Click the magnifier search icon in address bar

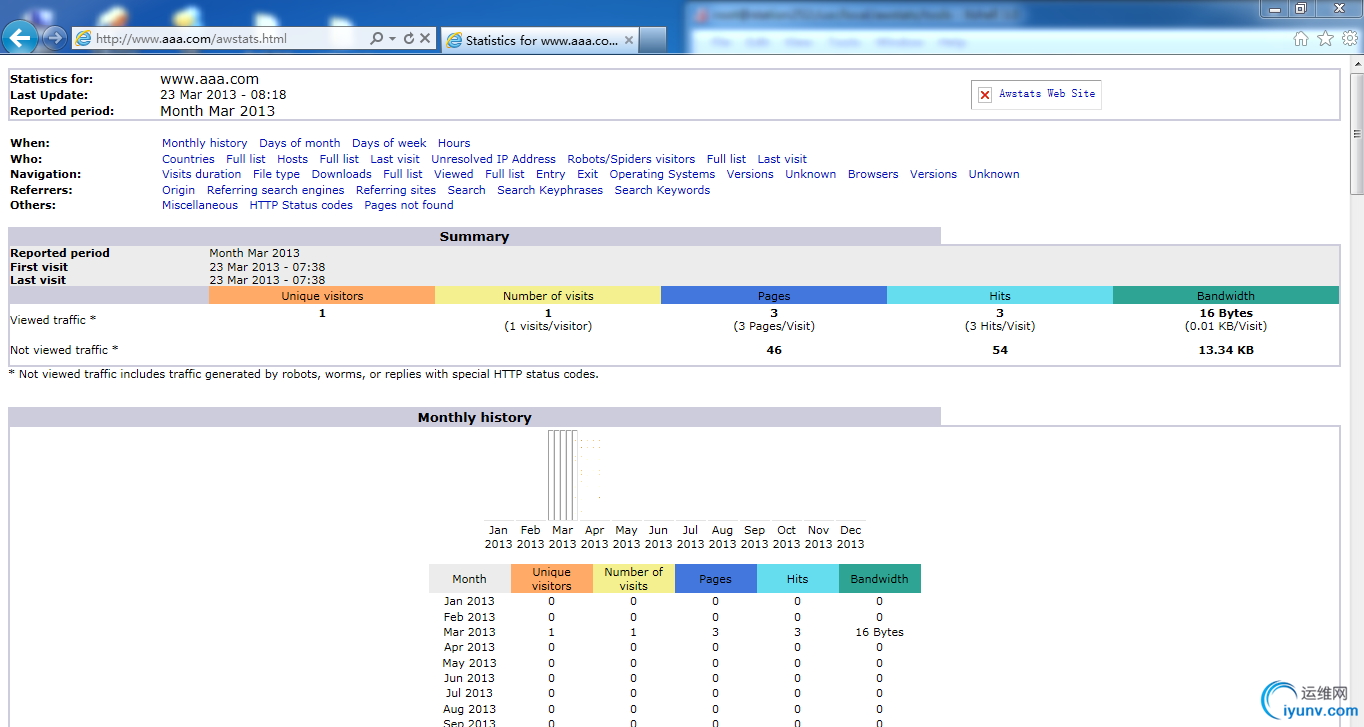click(377, 38)
